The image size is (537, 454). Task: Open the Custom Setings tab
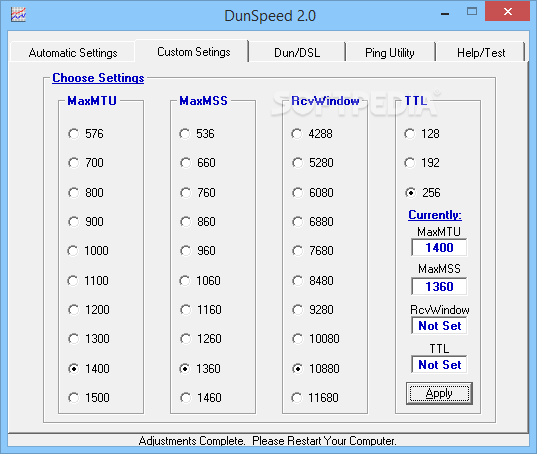(193, 52)
